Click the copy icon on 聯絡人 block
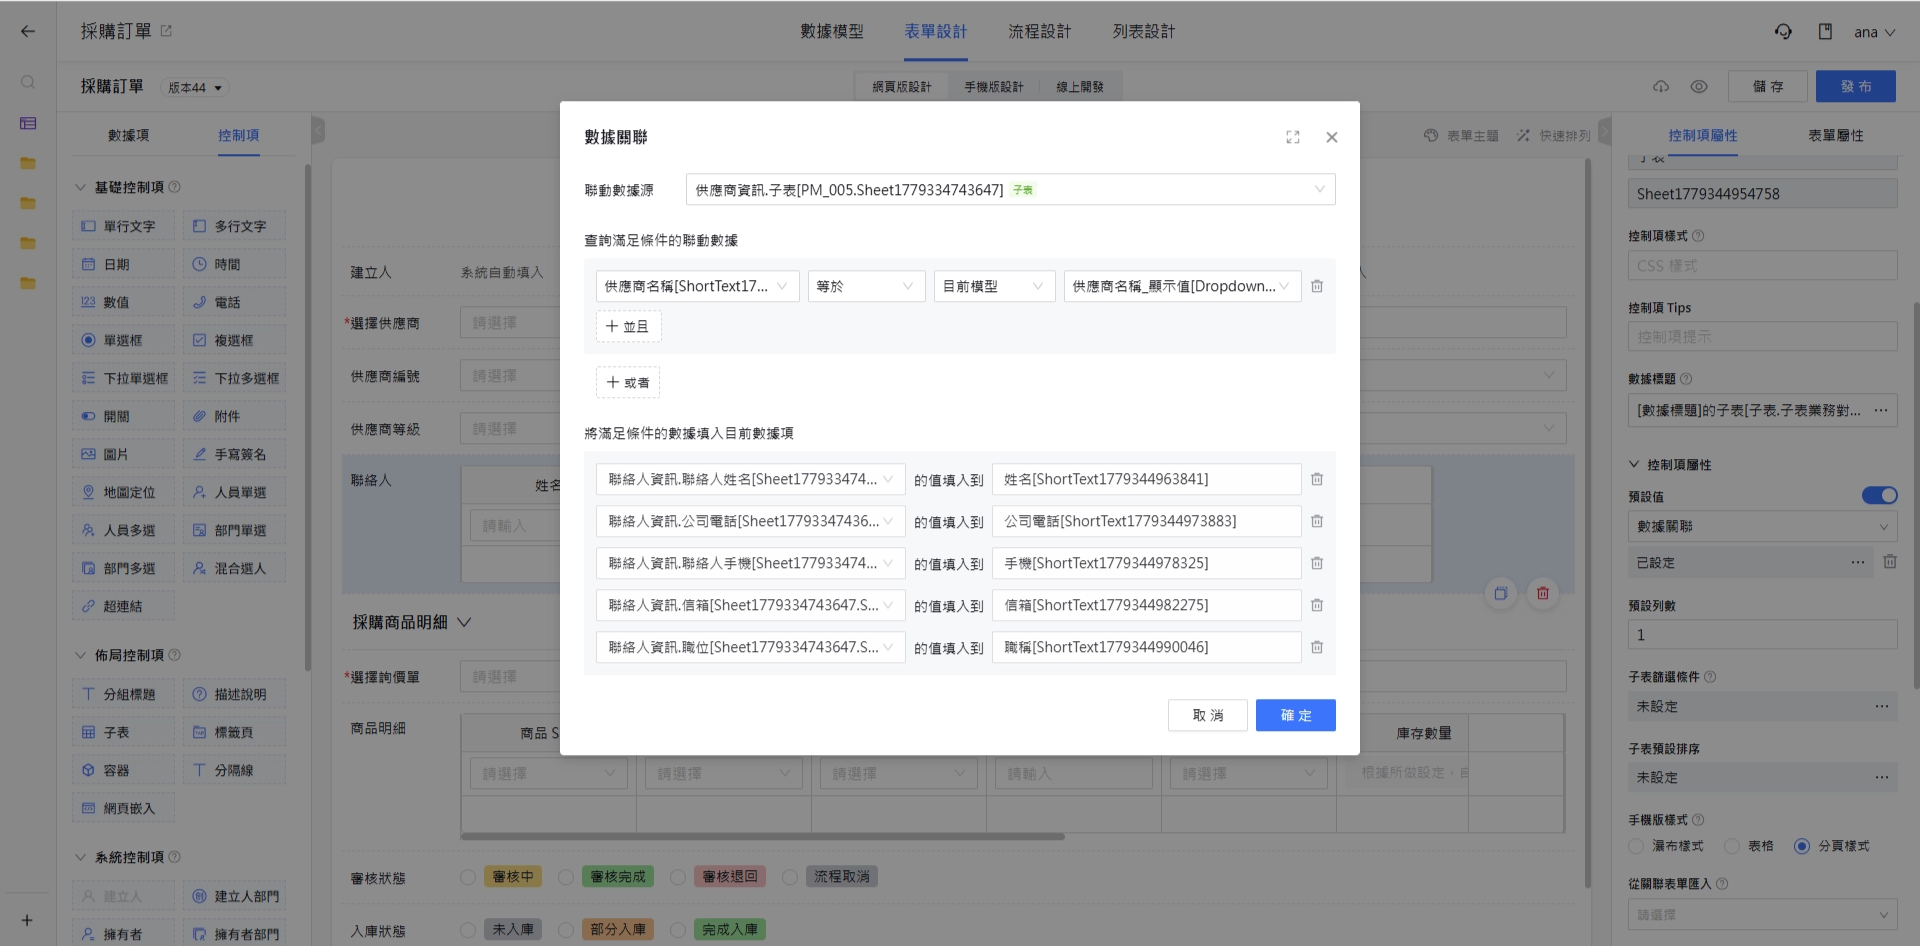Screen dimensions: 1920x946 coord(1501,593)
